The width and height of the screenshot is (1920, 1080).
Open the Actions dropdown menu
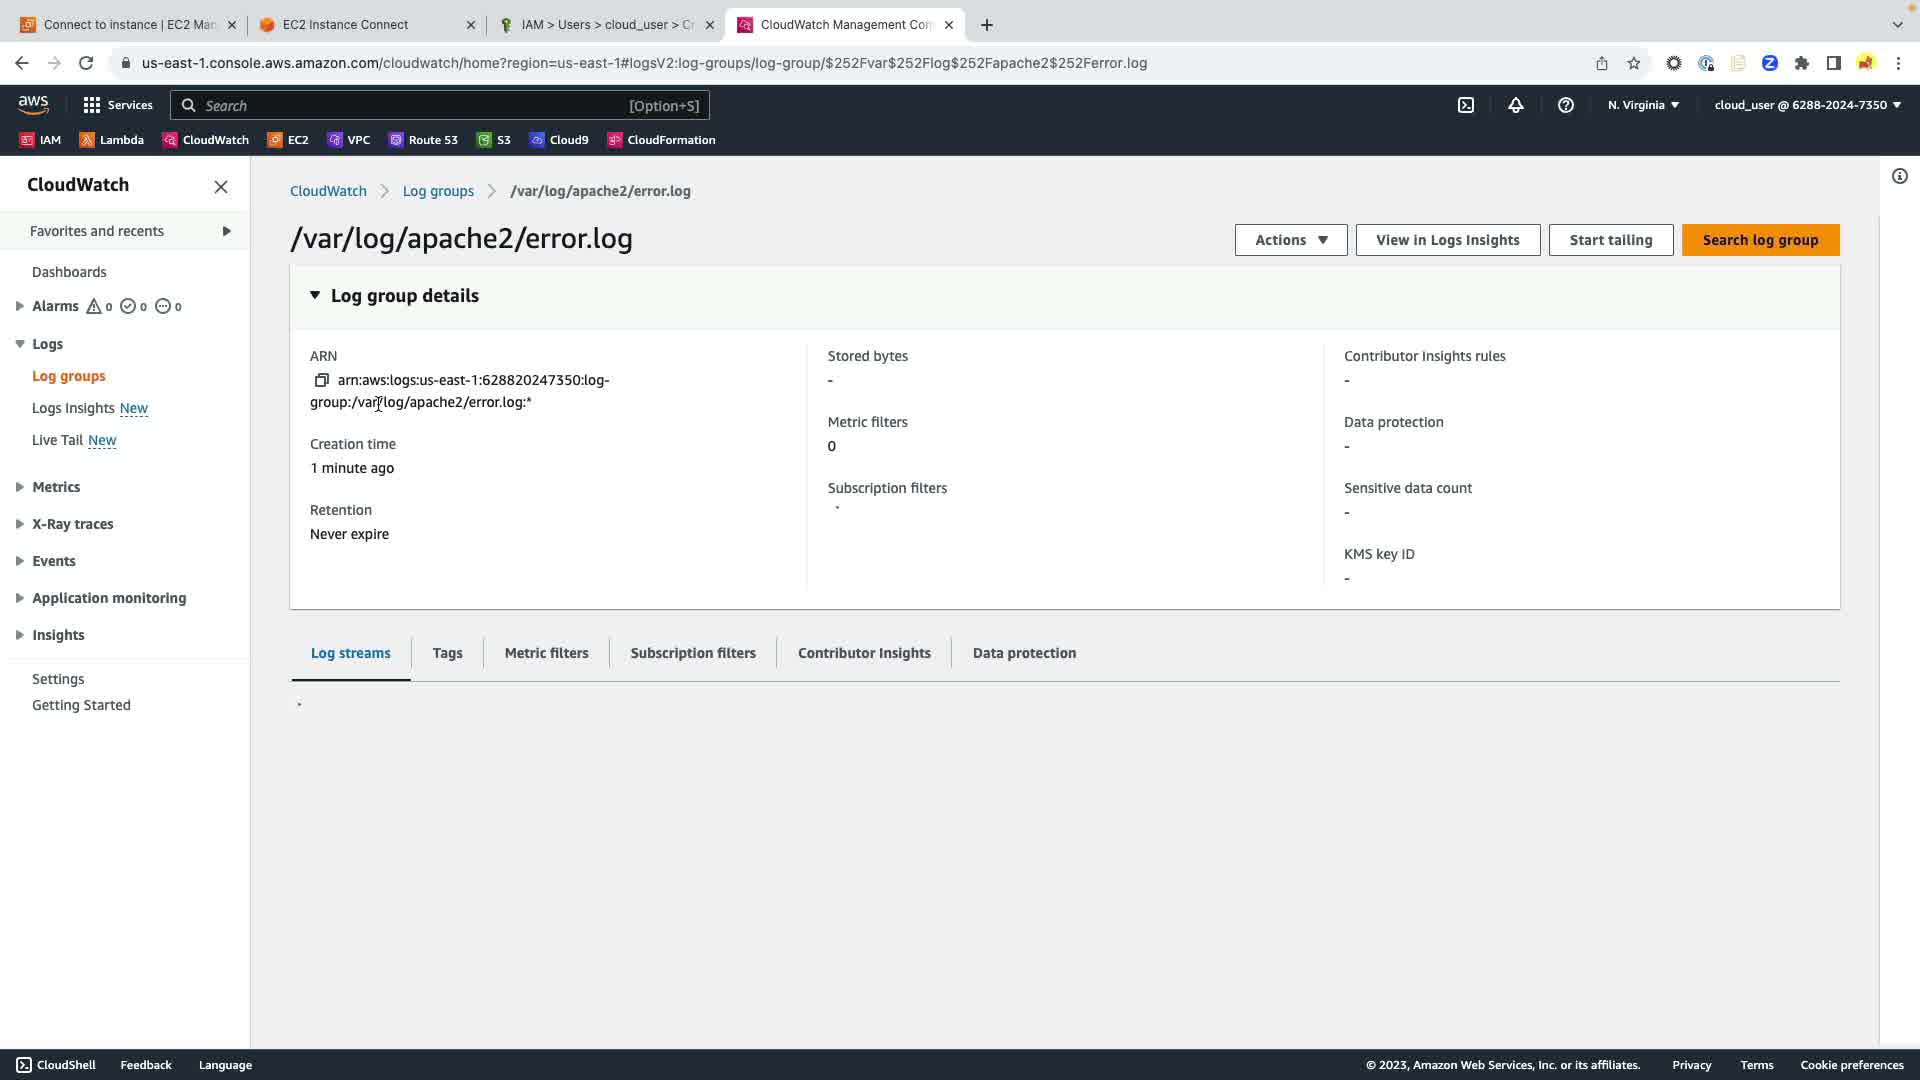pyautogui.click(x=1290, y=240)
